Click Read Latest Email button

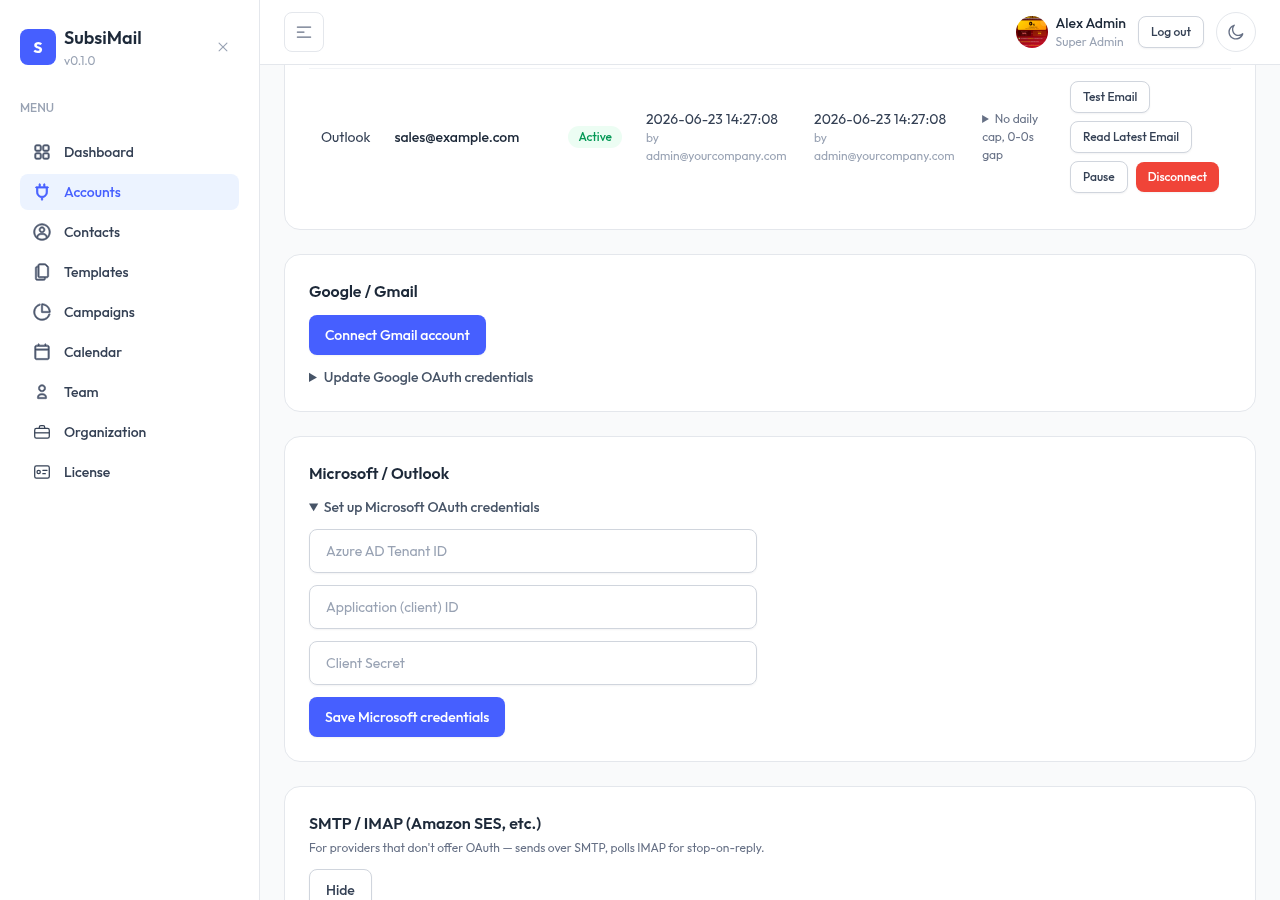[x=1131, y=137]
